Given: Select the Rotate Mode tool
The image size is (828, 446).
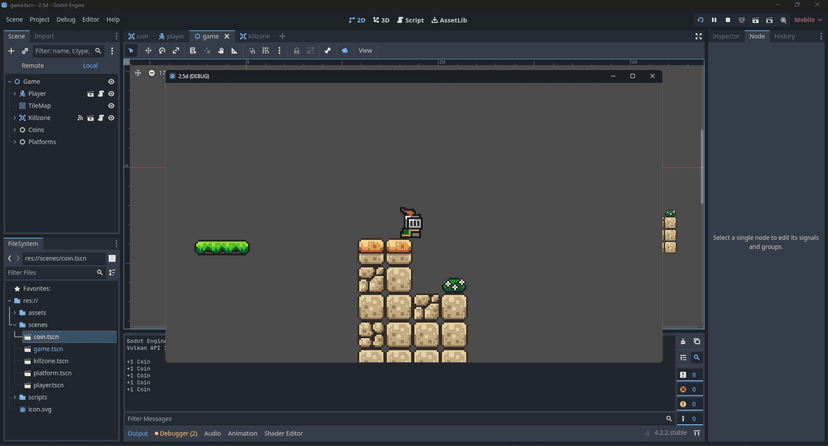Looking at the screenshot, I should pyautogui.click(x=162, y=51).
